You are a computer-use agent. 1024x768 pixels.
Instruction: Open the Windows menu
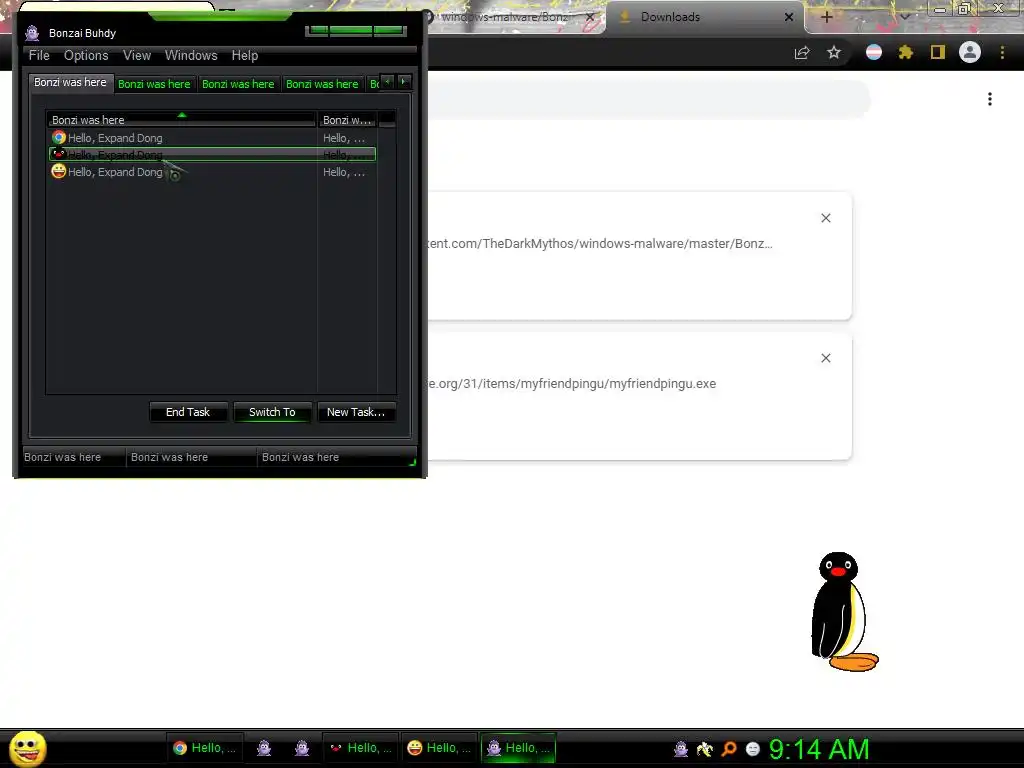point(191,56)
